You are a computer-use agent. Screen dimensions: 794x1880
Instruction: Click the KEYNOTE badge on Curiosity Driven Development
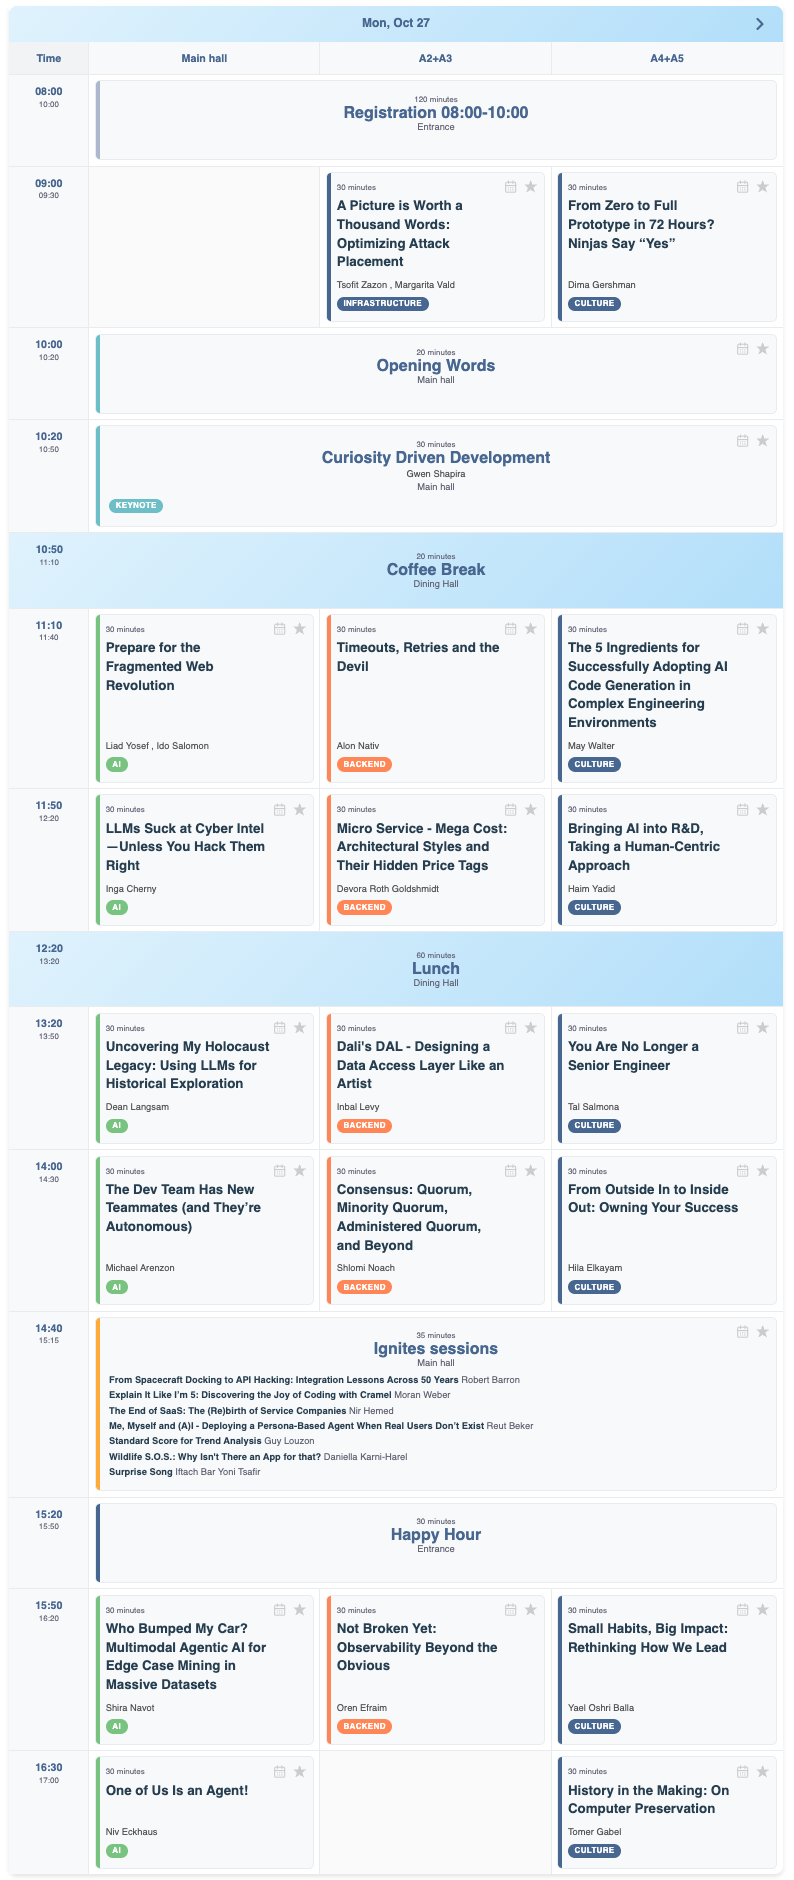point(135,506)
